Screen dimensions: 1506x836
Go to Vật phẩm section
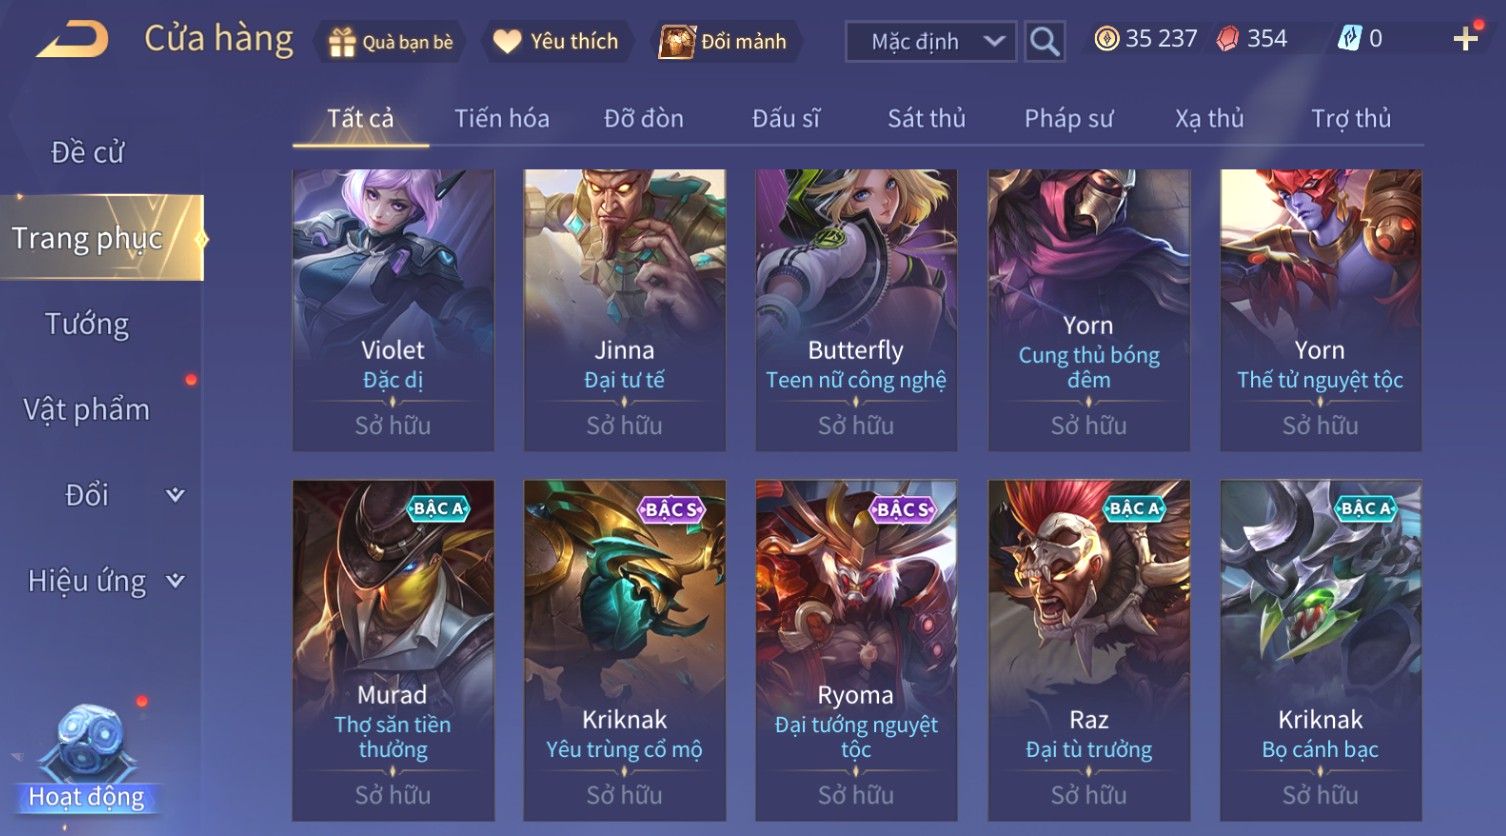point(87,409)
